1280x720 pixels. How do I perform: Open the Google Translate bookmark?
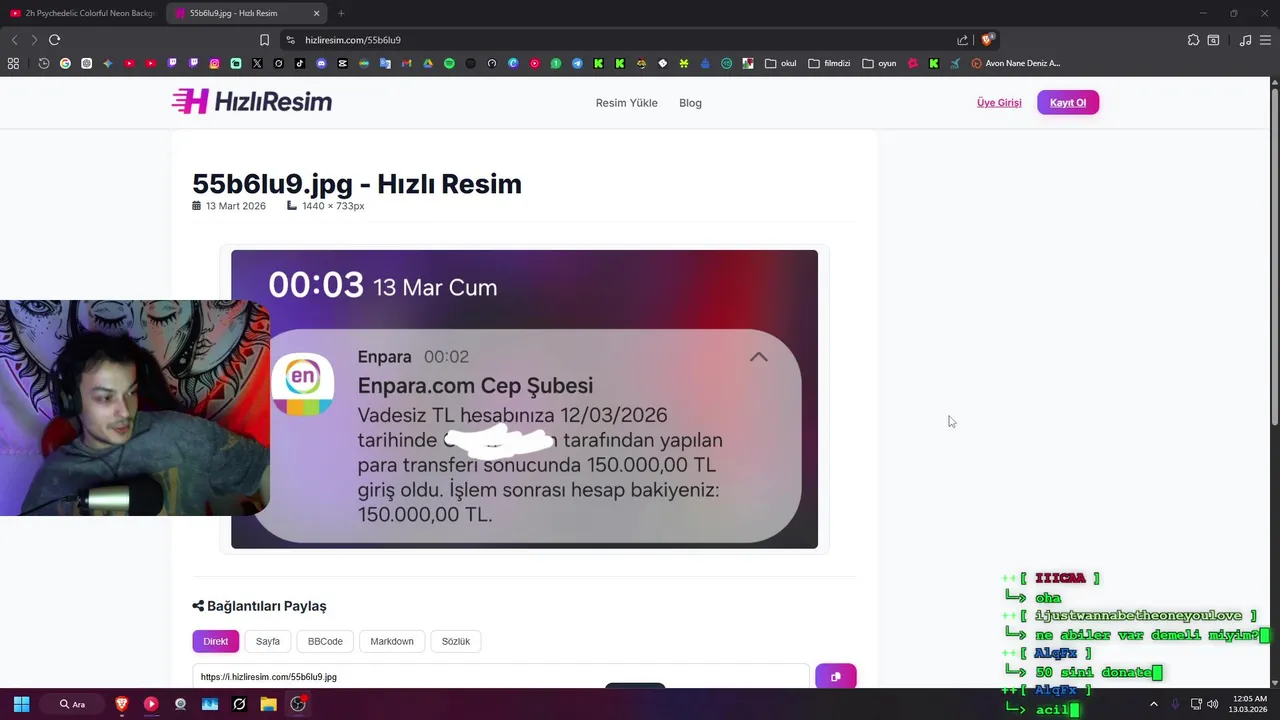385,63
